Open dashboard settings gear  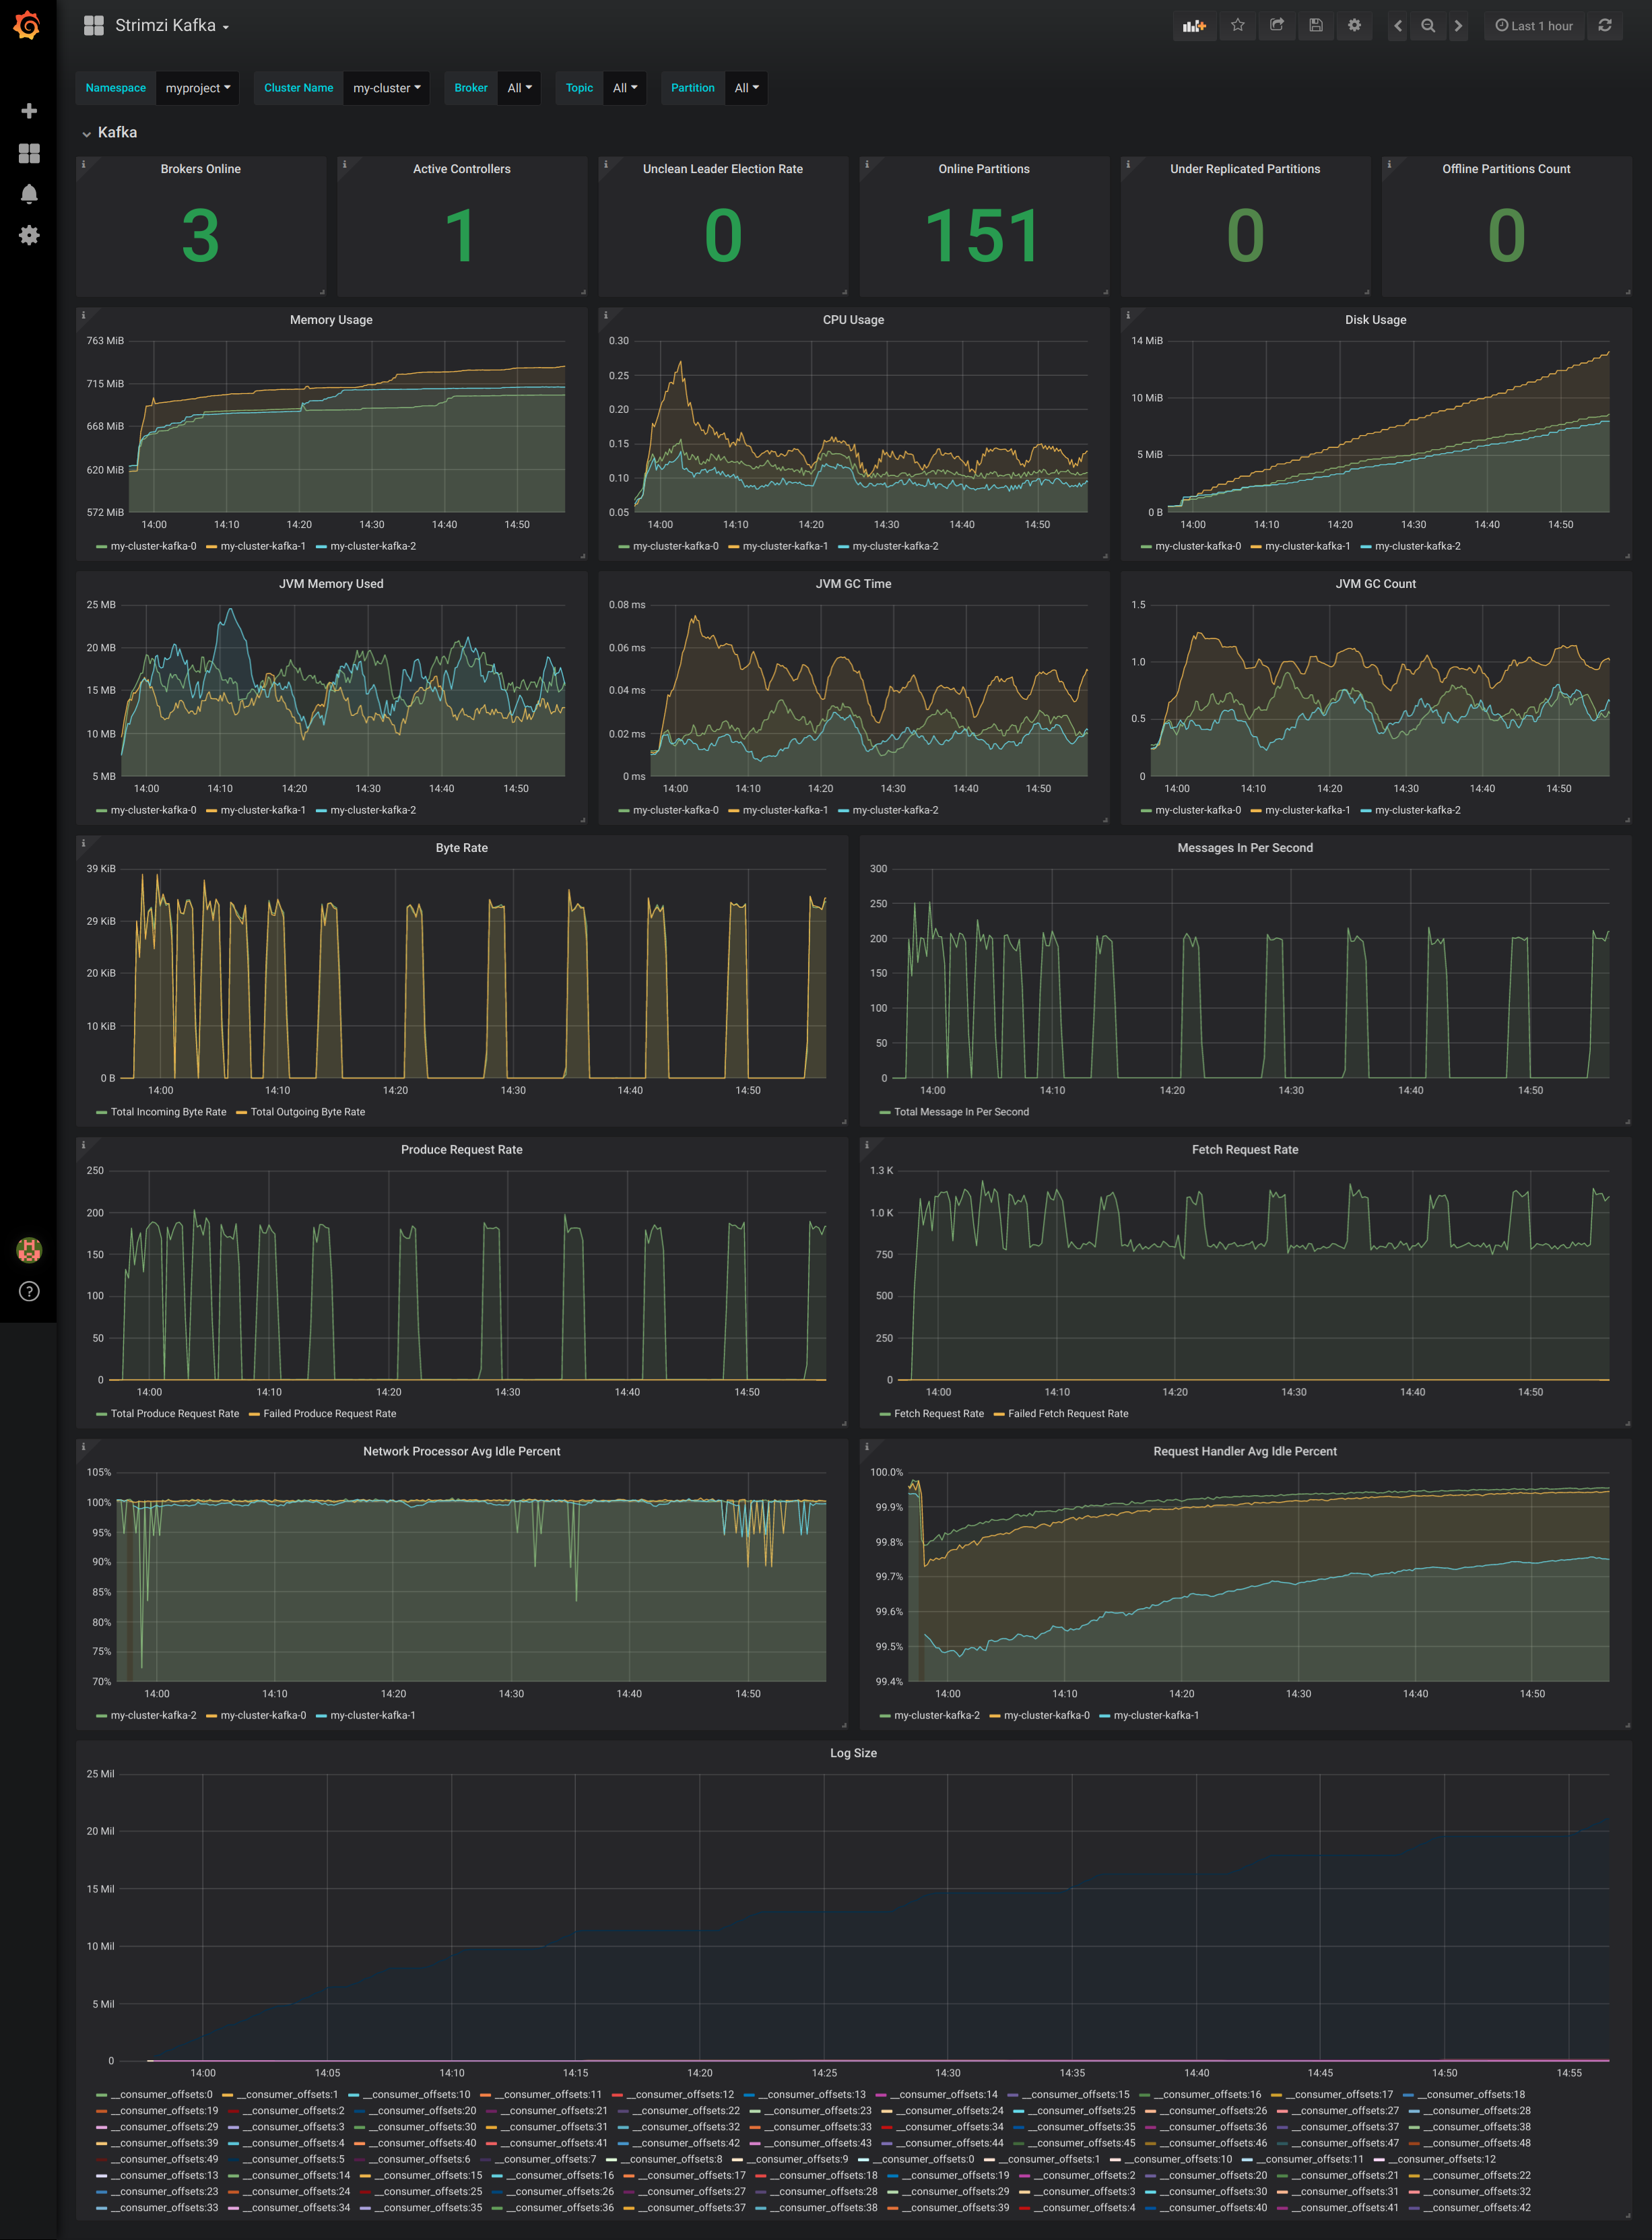1354,26
